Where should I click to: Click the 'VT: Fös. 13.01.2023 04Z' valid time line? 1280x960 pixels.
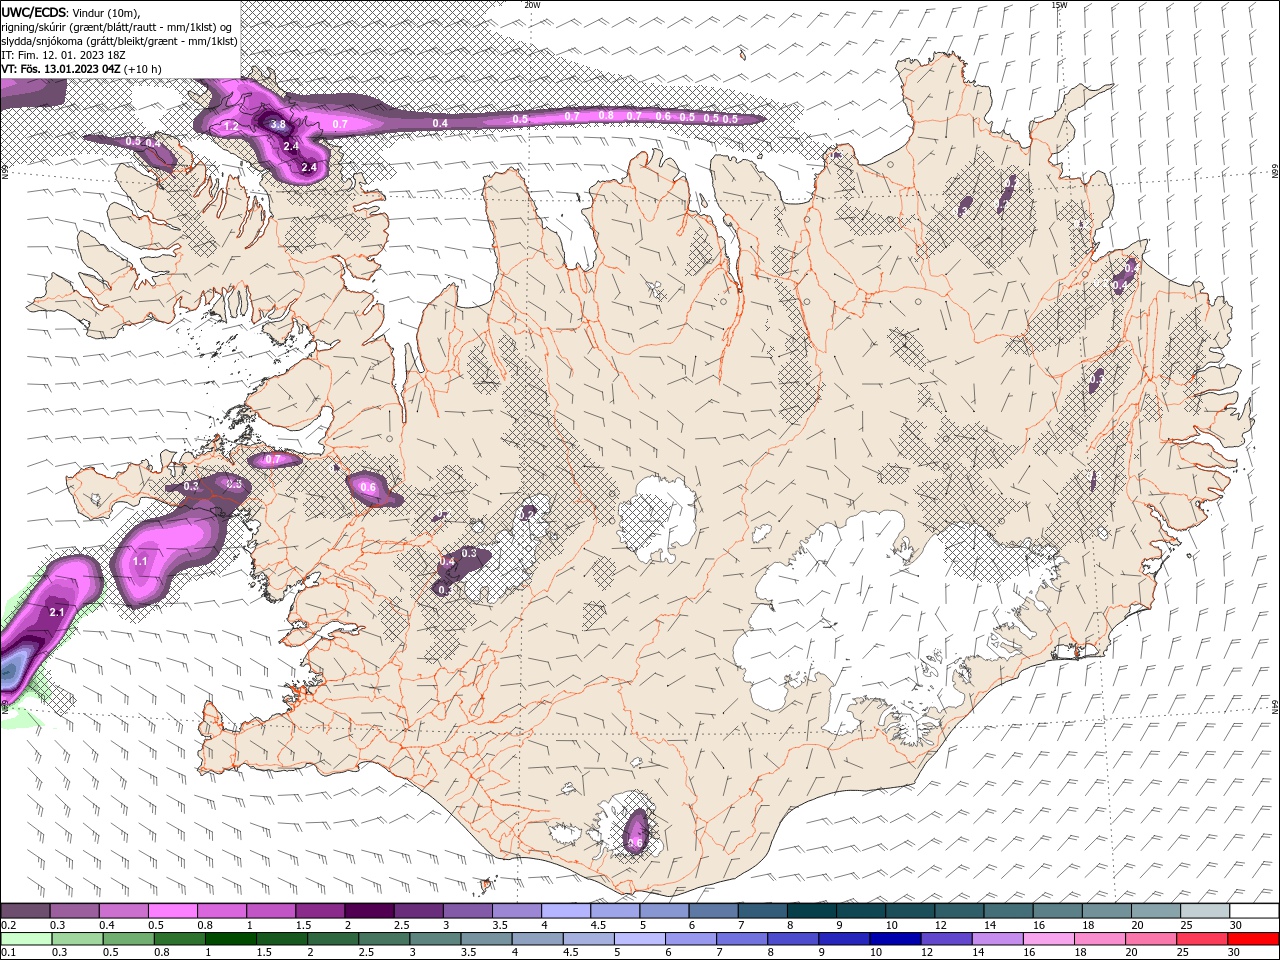click(61, 69)
